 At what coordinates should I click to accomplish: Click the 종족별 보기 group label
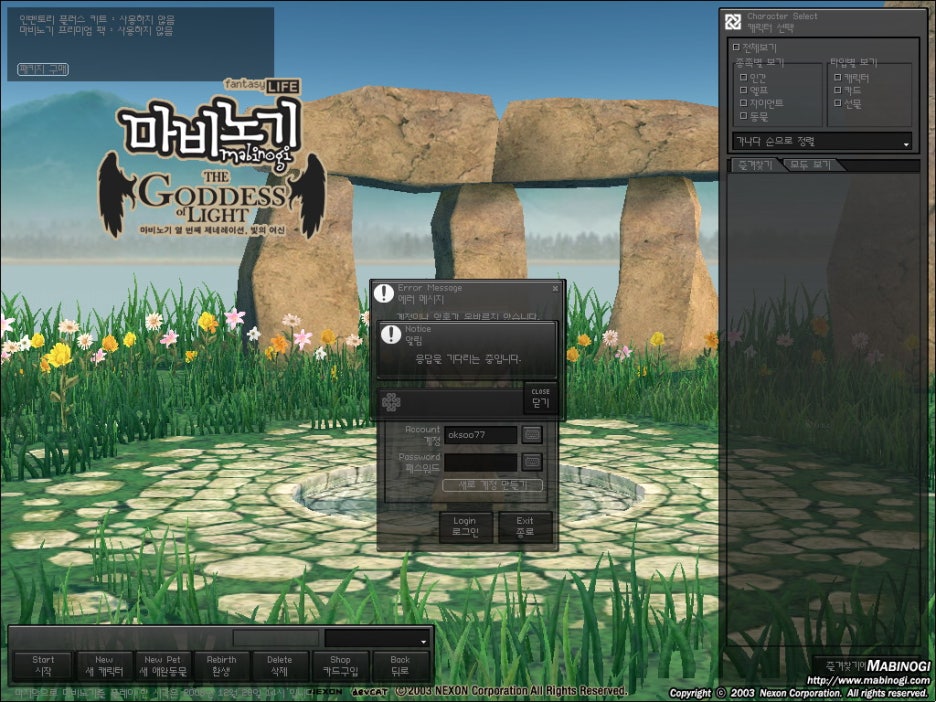(759, 62)
